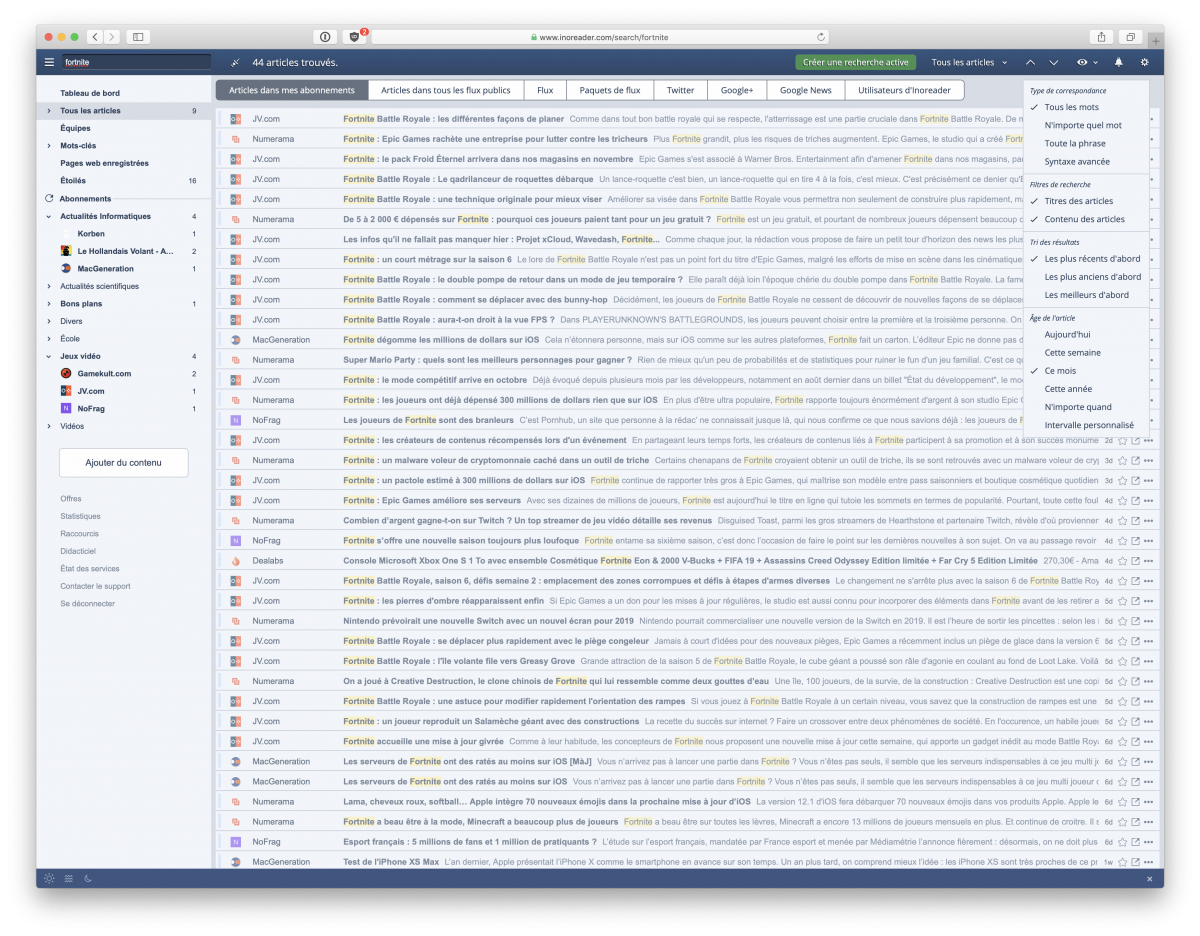Click 'Créer une recherche active' button
1200x936 pixels.
[x=856, y=62]
